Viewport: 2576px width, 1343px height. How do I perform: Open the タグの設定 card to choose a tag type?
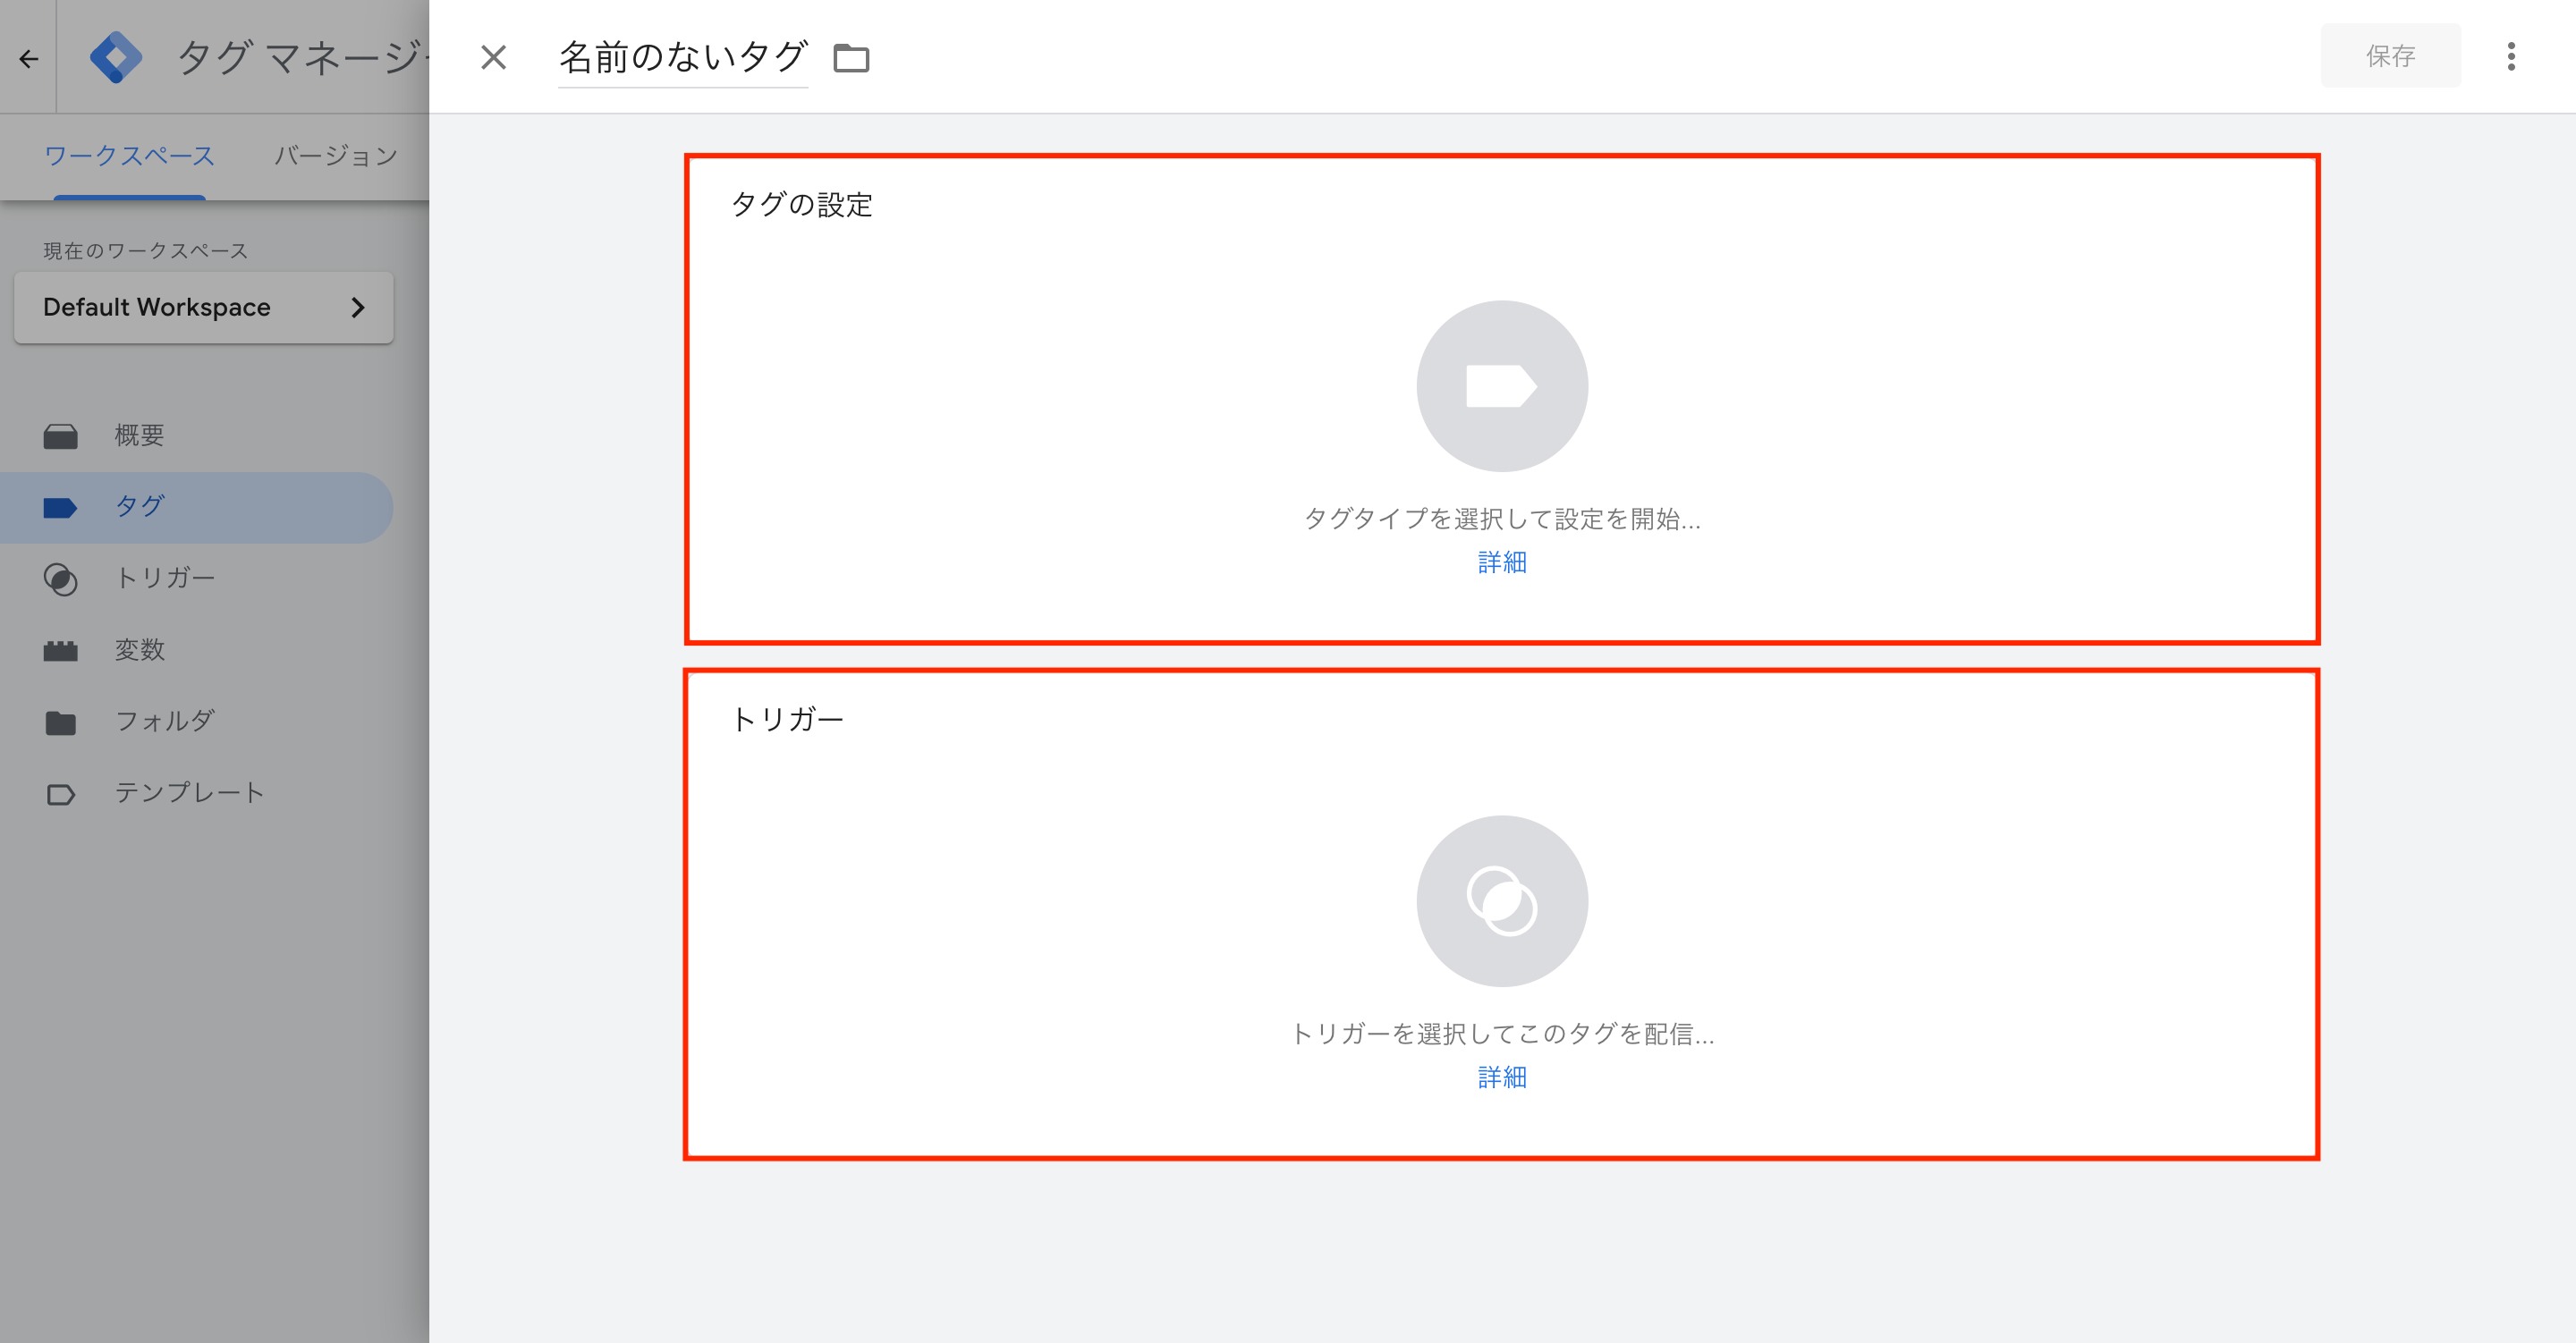(1501, 400)
